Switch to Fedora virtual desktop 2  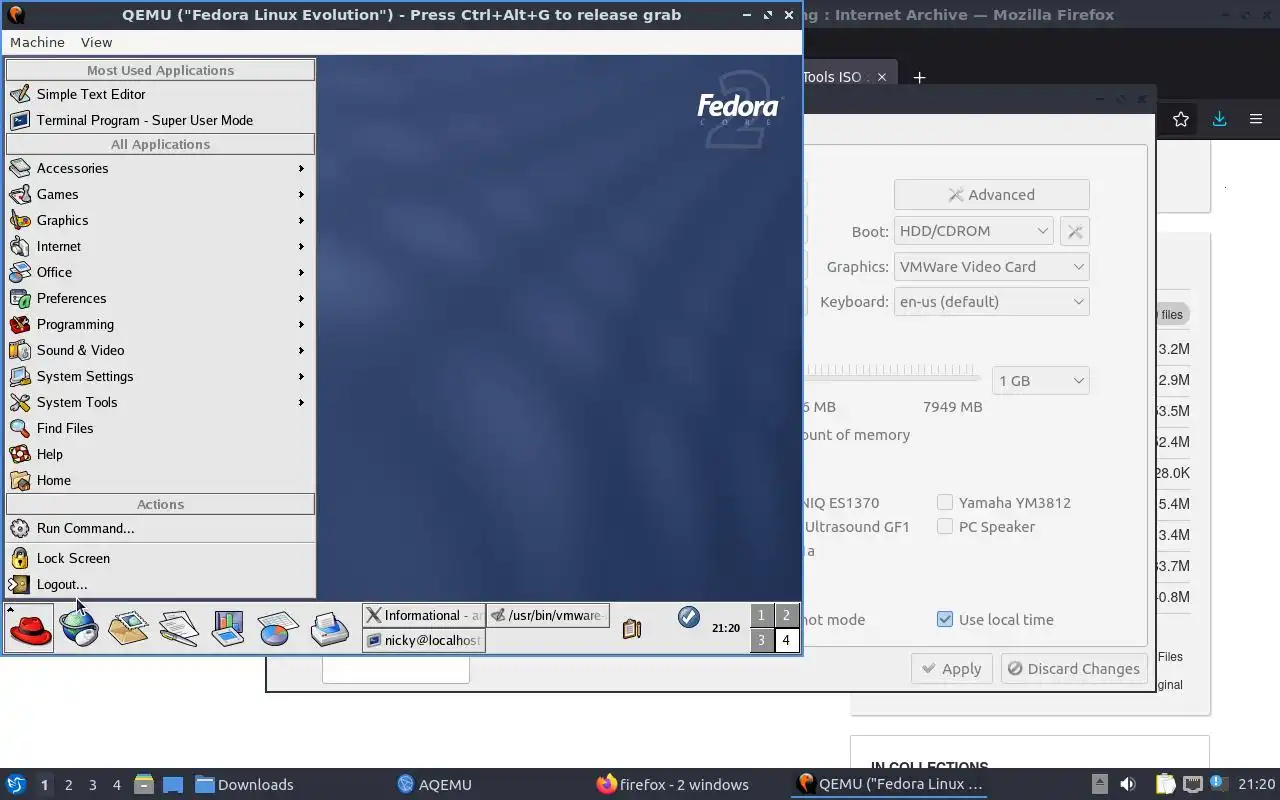(x=787, y=616)
